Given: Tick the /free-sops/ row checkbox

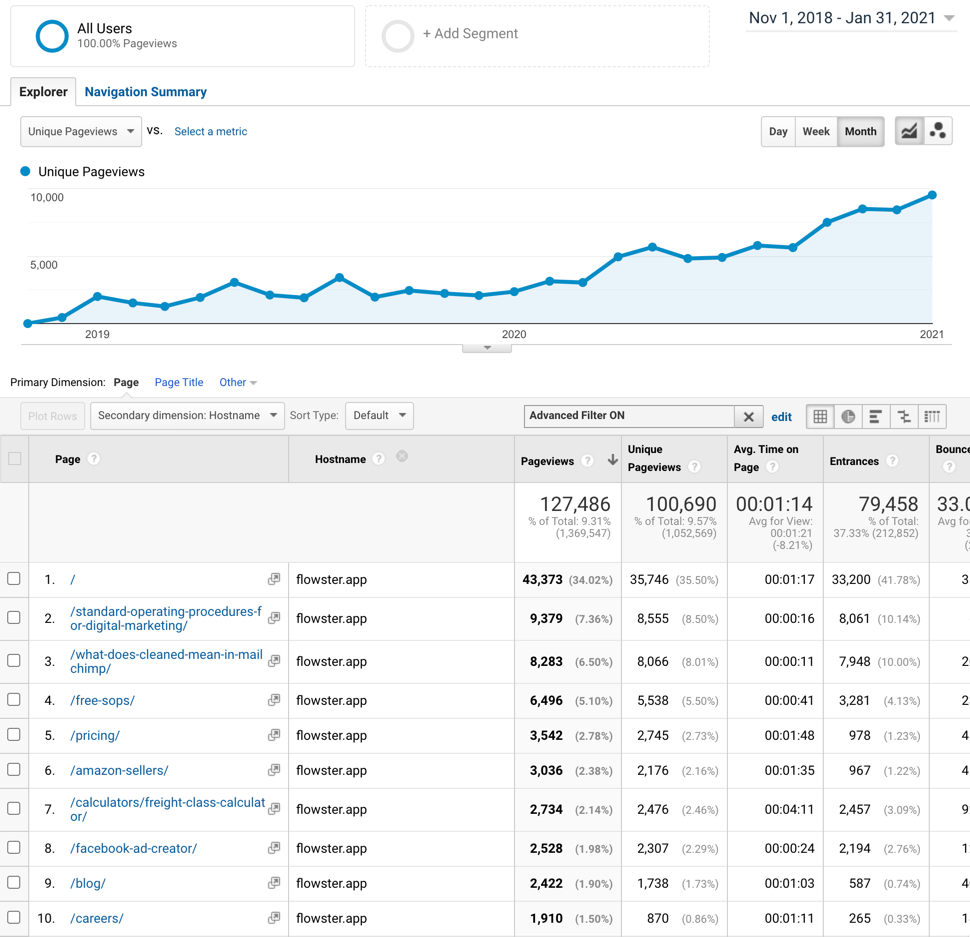Looking at the screenshot, I should tap(14, 700).
